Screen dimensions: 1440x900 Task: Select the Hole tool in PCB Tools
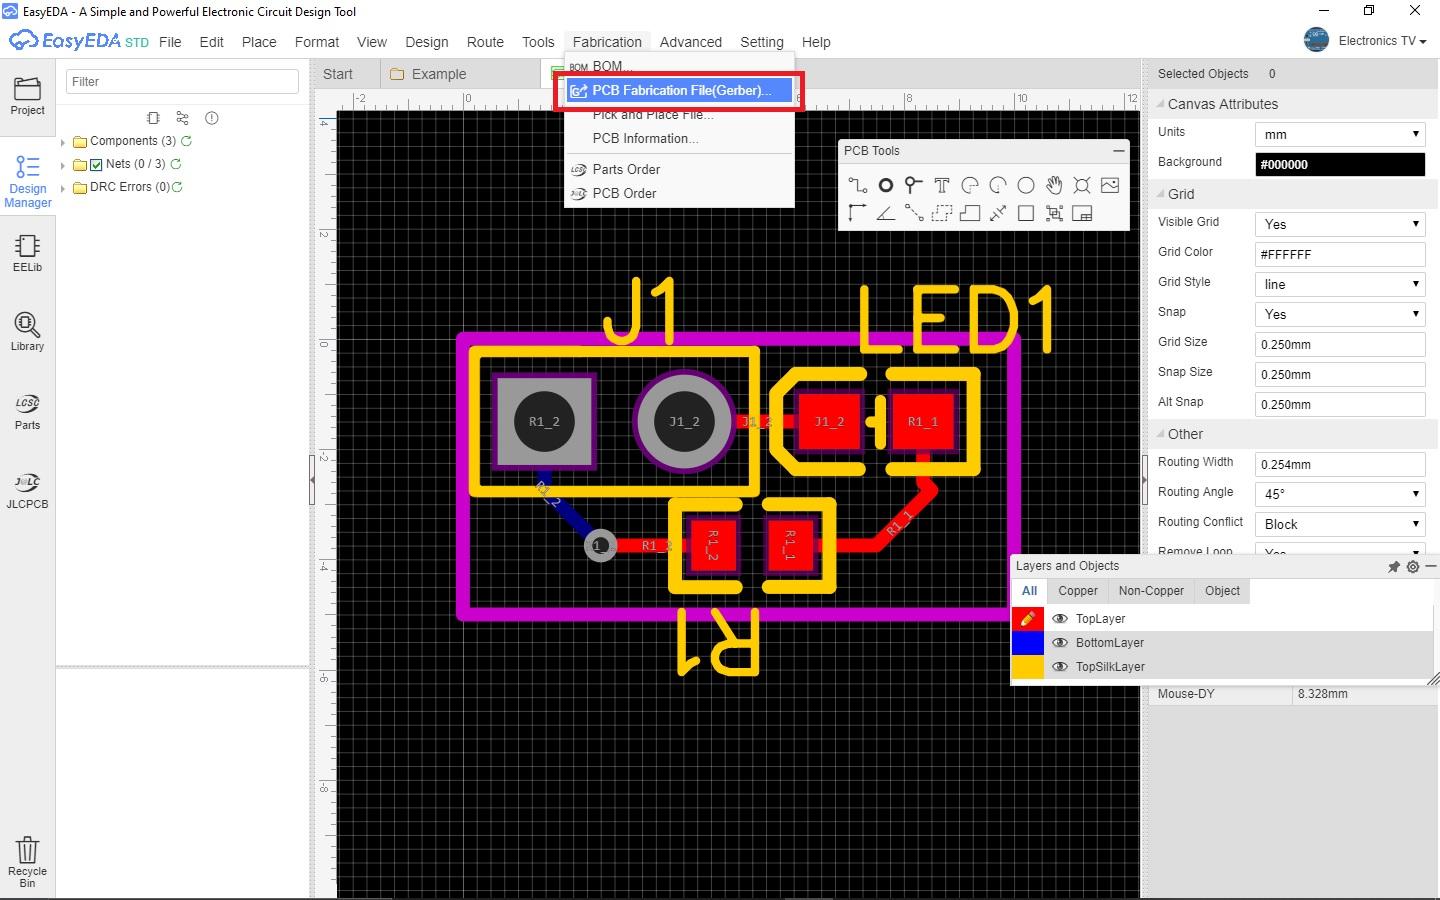tap(1081, 185)
